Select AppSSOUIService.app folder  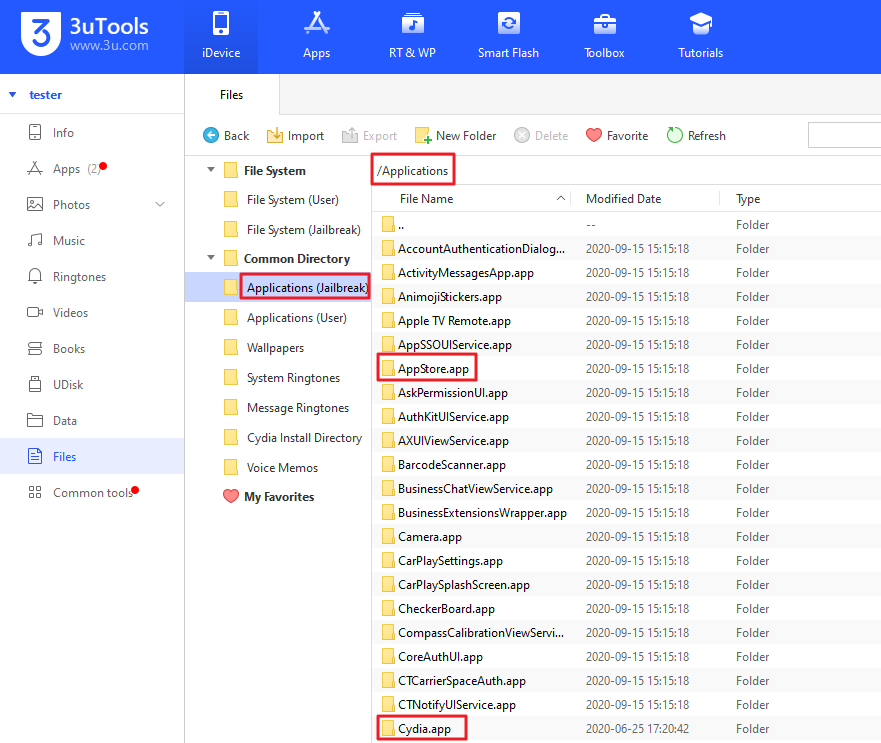pos(626,345)
